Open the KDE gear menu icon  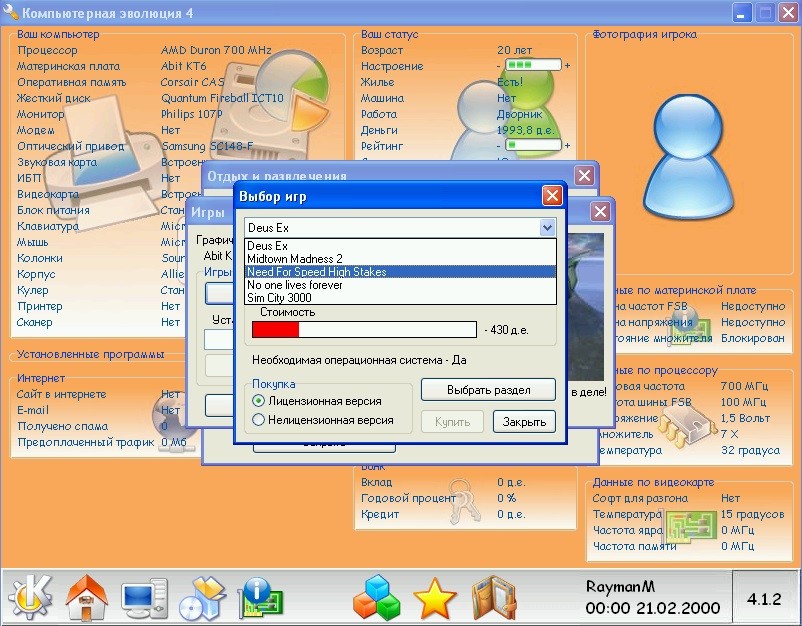click(x=30, y=596)
